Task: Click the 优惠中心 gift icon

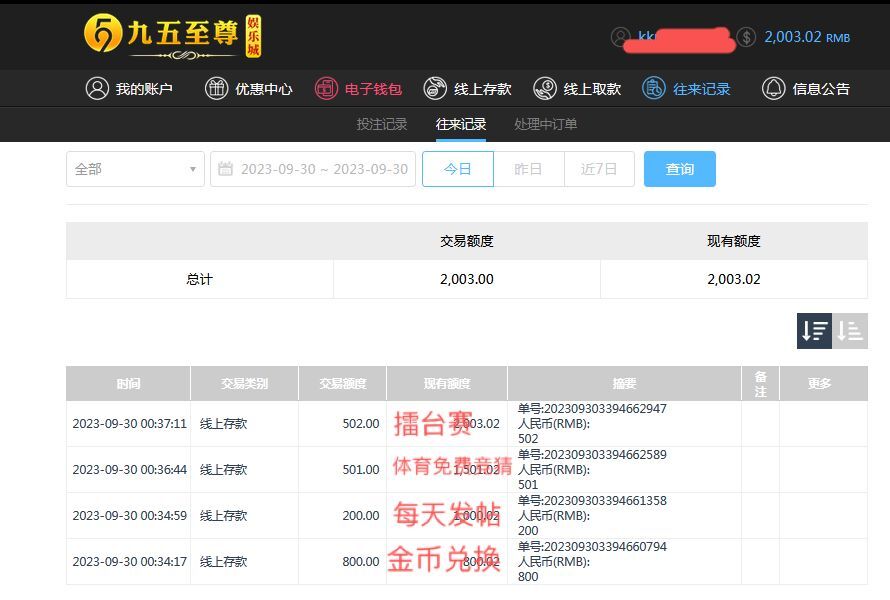Action: pyautogui.click(x=216, y=89)
